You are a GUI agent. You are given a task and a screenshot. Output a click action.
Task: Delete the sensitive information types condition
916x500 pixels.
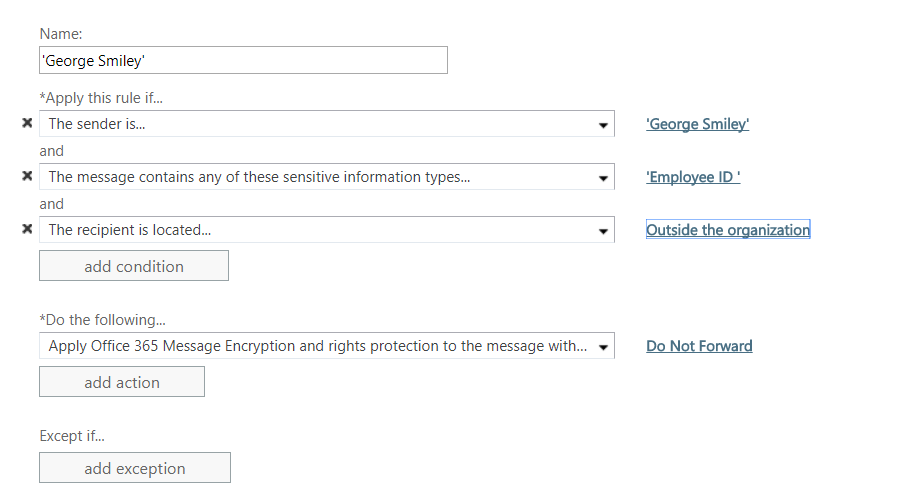27,176
